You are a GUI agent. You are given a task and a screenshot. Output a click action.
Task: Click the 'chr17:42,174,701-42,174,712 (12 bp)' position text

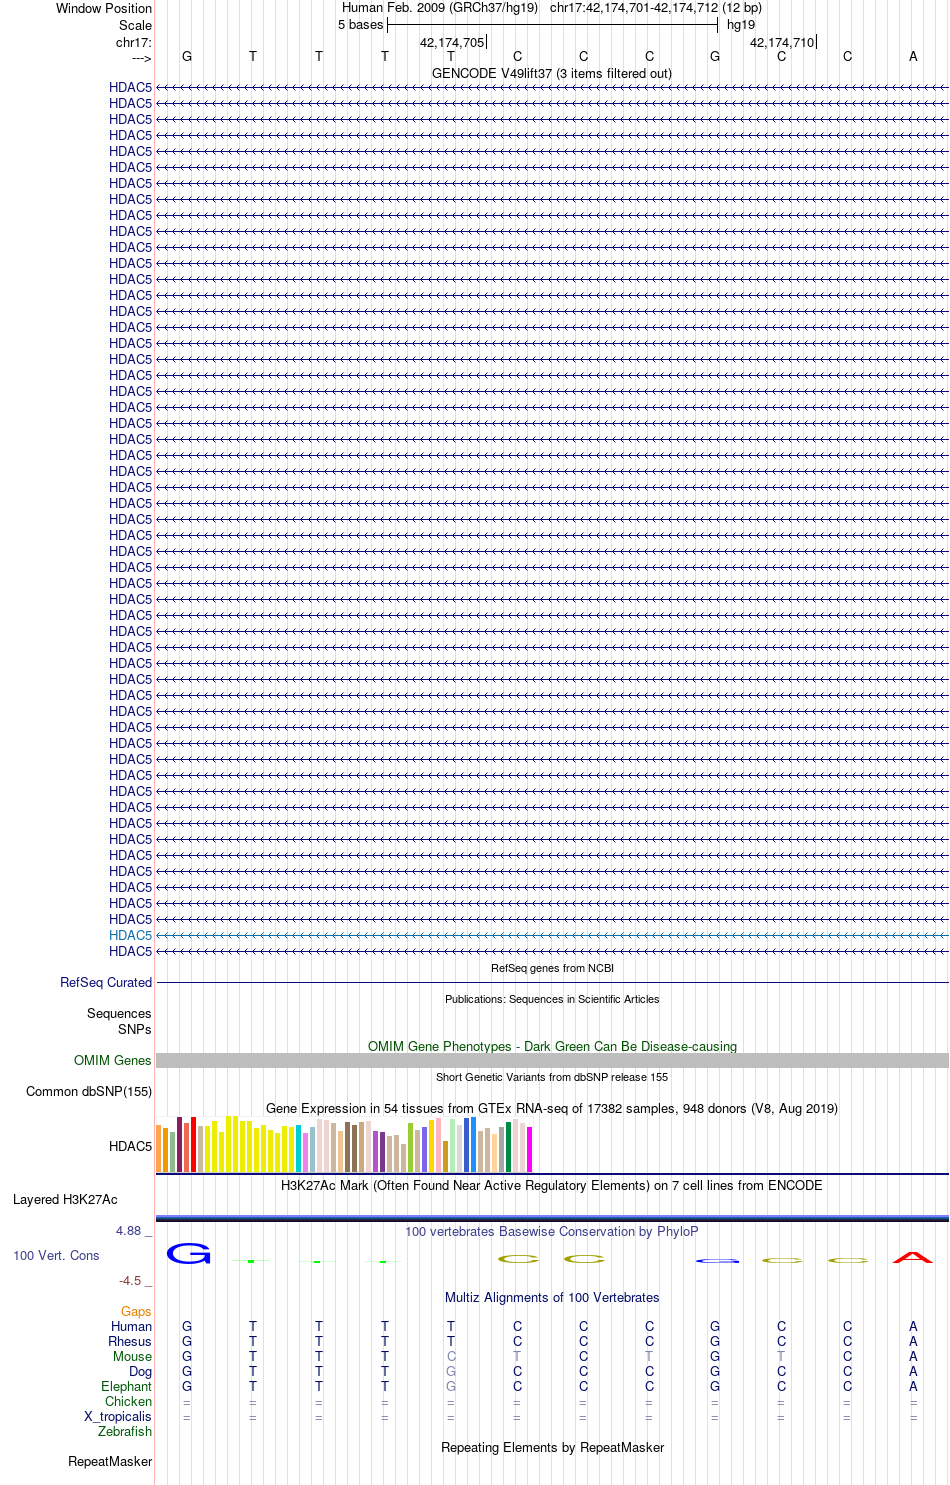coord(656,8)
